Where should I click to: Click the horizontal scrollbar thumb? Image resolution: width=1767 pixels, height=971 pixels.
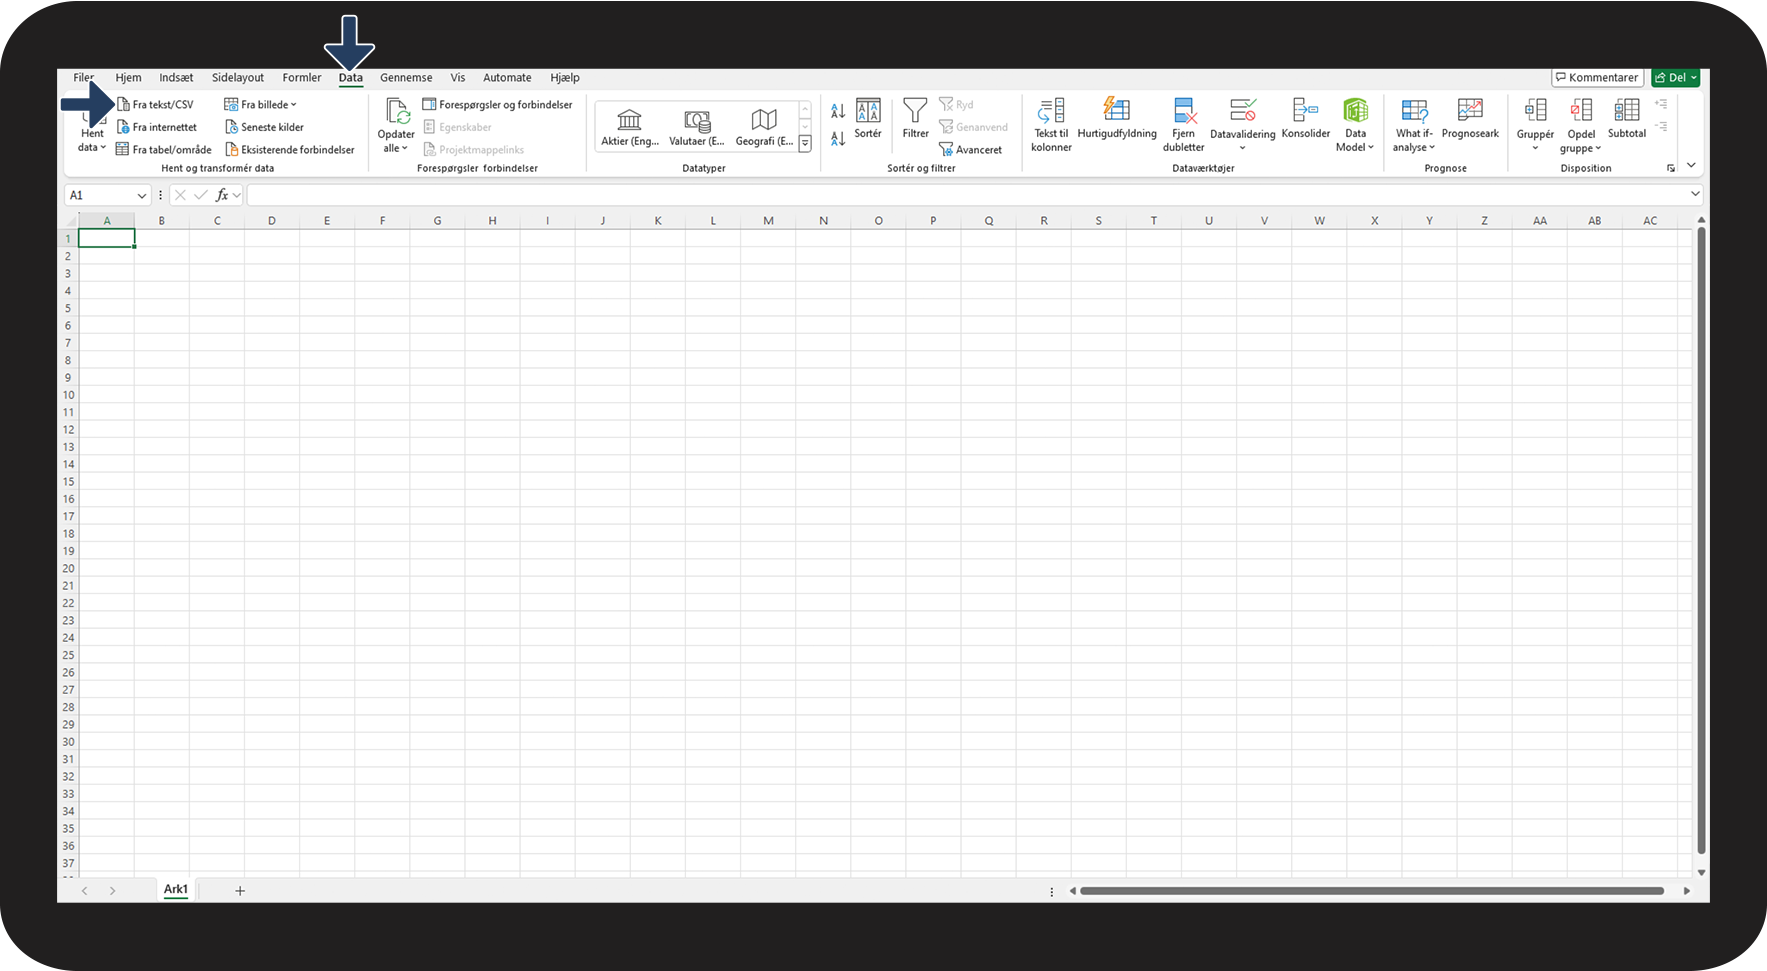click(1372, 891)
